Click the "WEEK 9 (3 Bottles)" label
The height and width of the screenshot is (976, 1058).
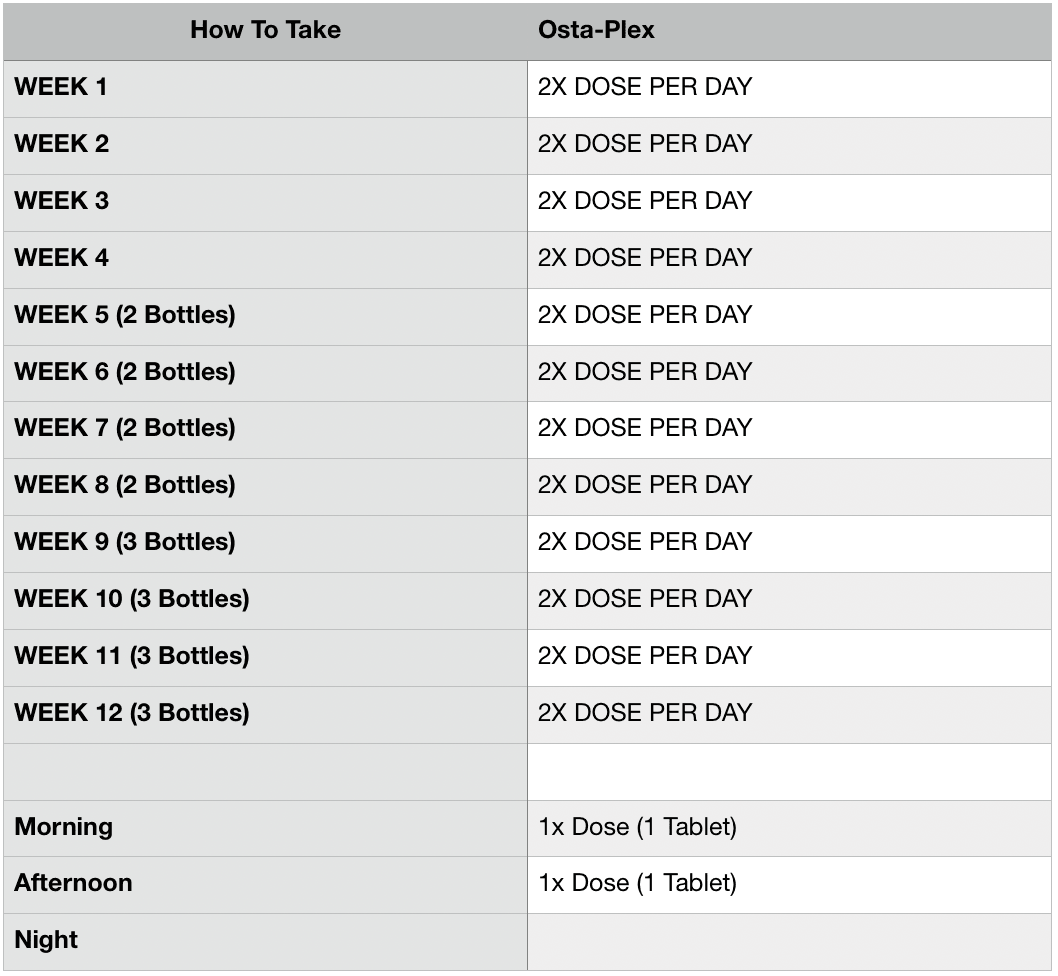(x=125, y=542)
